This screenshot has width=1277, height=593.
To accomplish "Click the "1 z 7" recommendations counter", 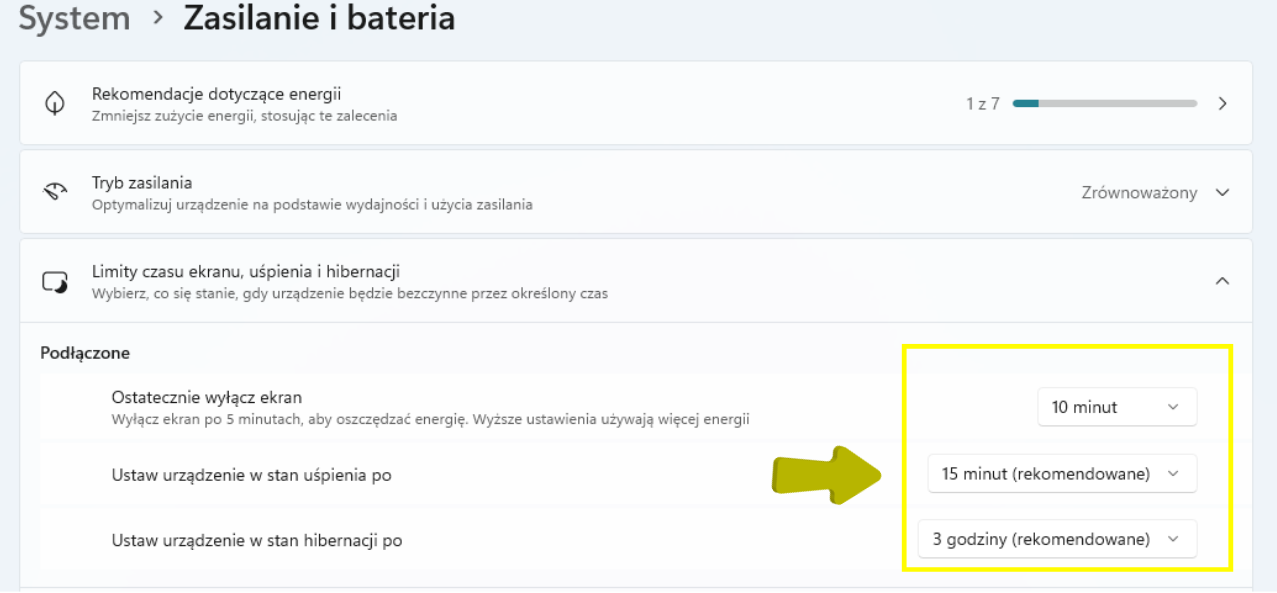I will click(982, 104).
